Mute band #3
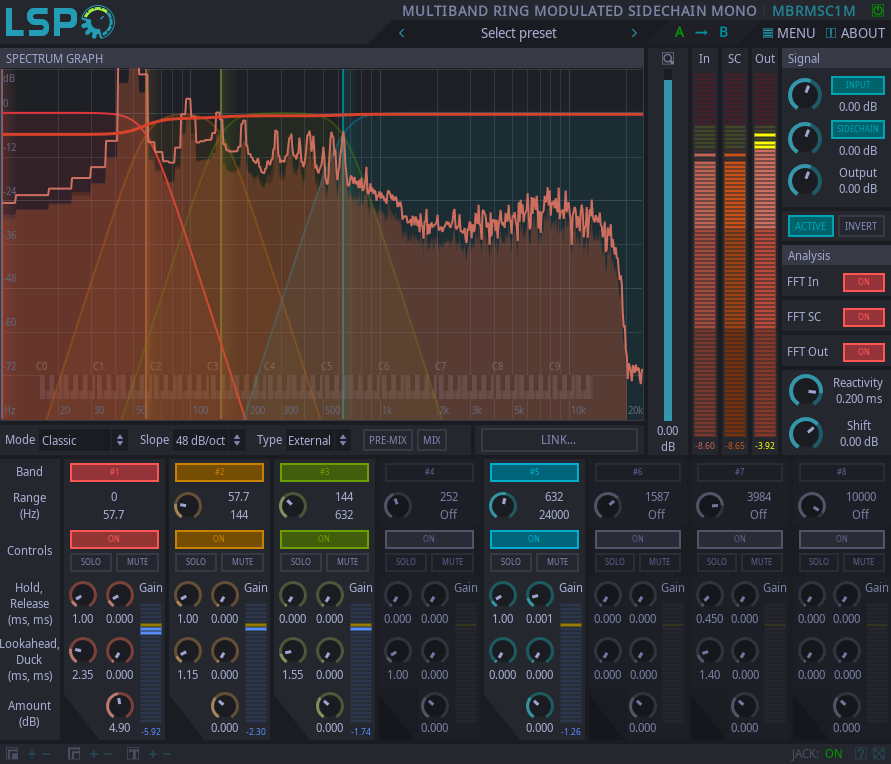 point(345,562)
